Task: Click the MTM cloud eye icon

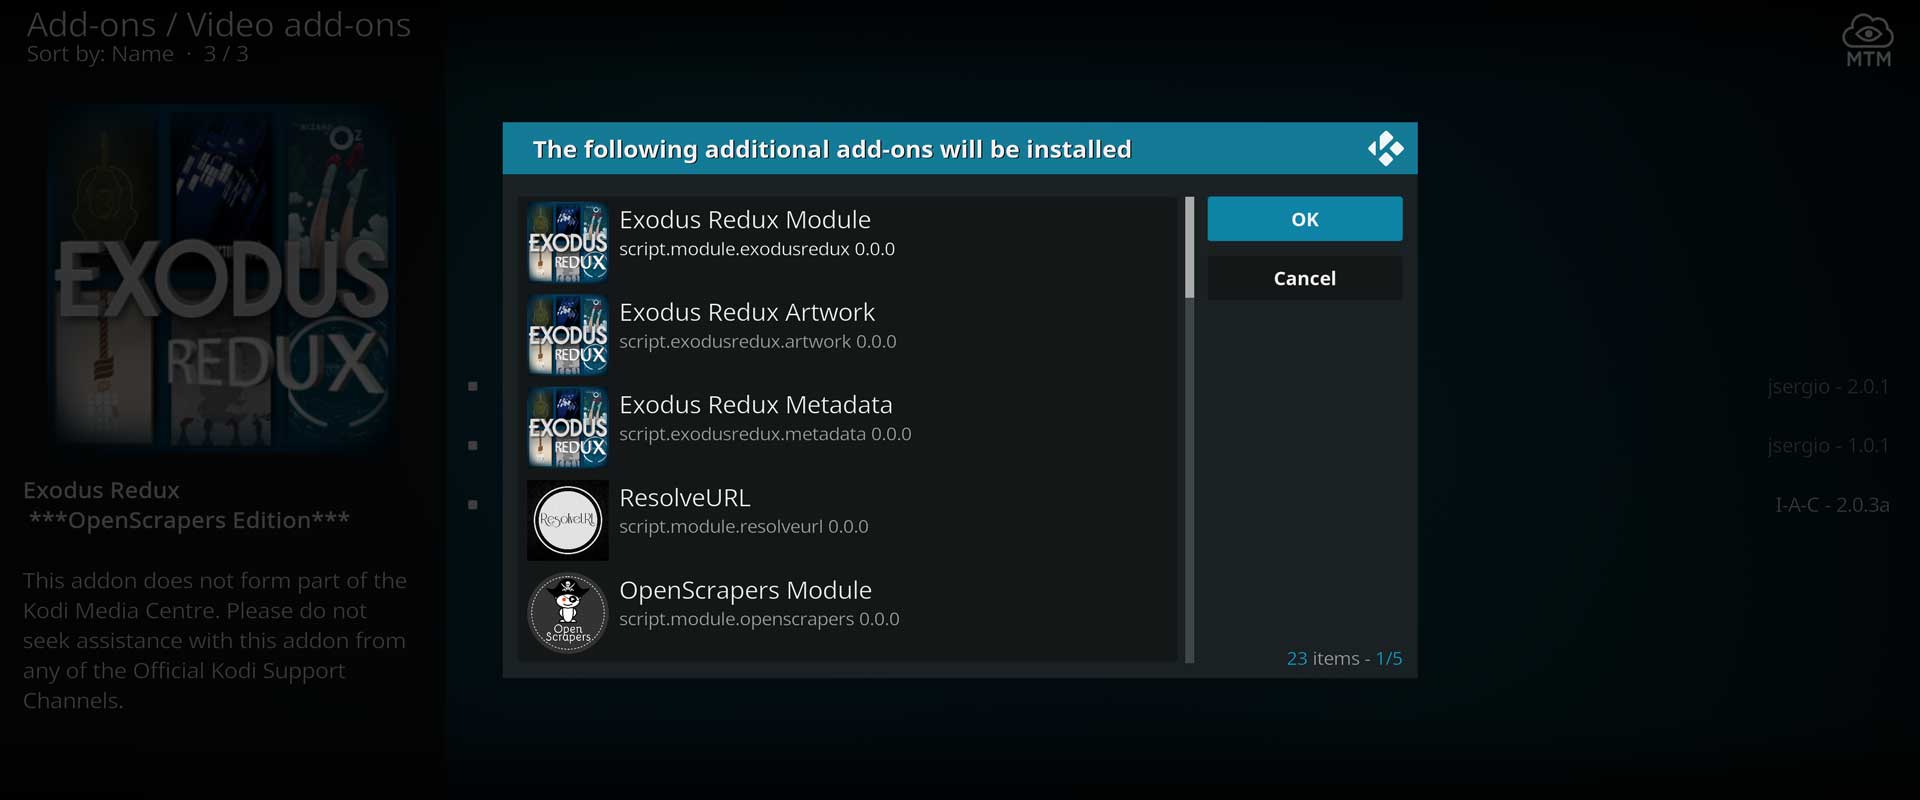Action: pos(1868,40)
